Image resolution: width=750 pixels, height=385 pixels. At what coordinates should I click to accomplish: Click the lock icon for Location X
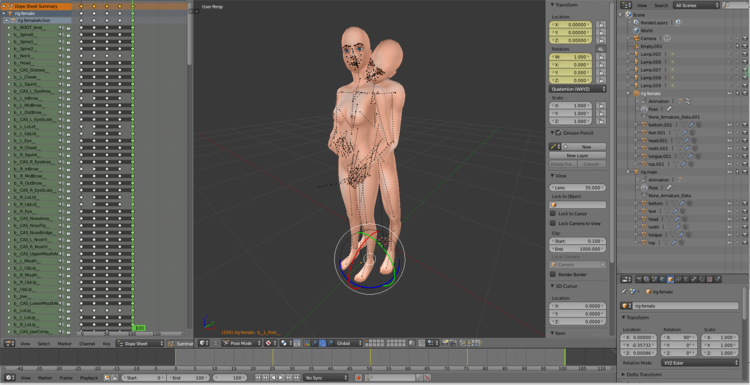coord(601,24)
